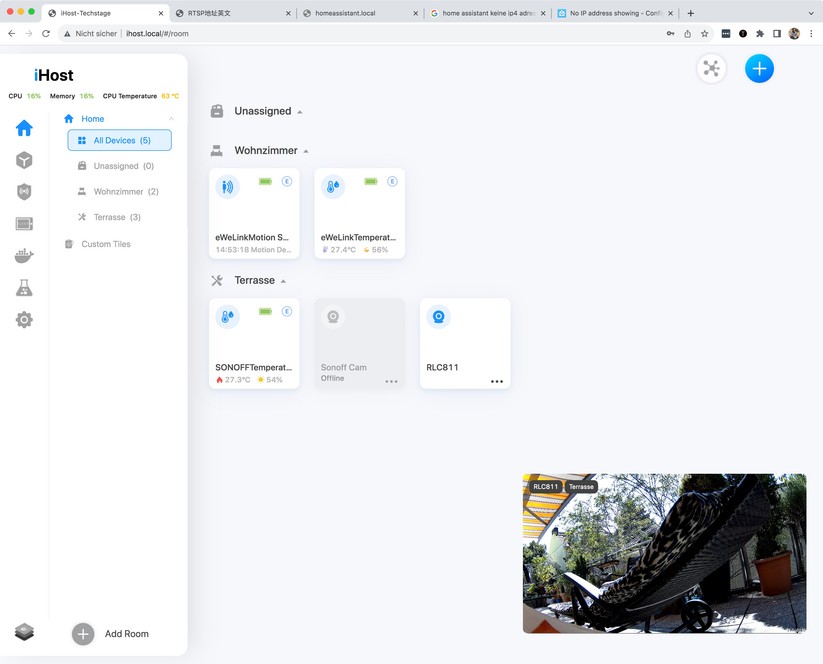Open the screen/cast panel icon in the sidebar
Viewport: 823px width, 664px height.
click(24, 224)
